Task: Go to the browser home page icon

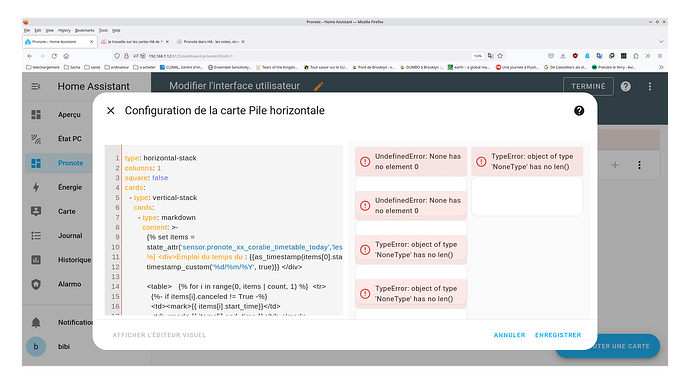Action: [x=66, y=56]
